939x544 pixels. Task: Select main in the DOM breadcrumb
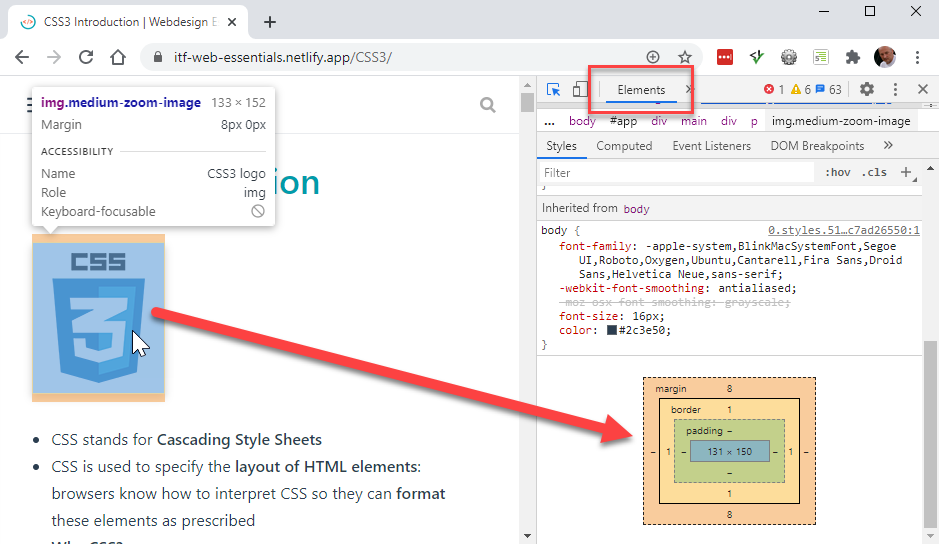tap(693, 122)
